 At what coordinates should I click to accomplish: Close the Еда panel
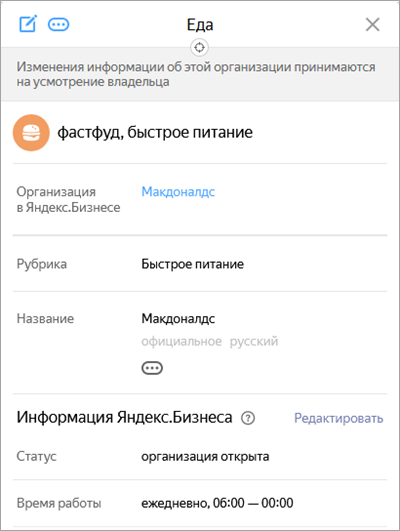click(373, 24)
